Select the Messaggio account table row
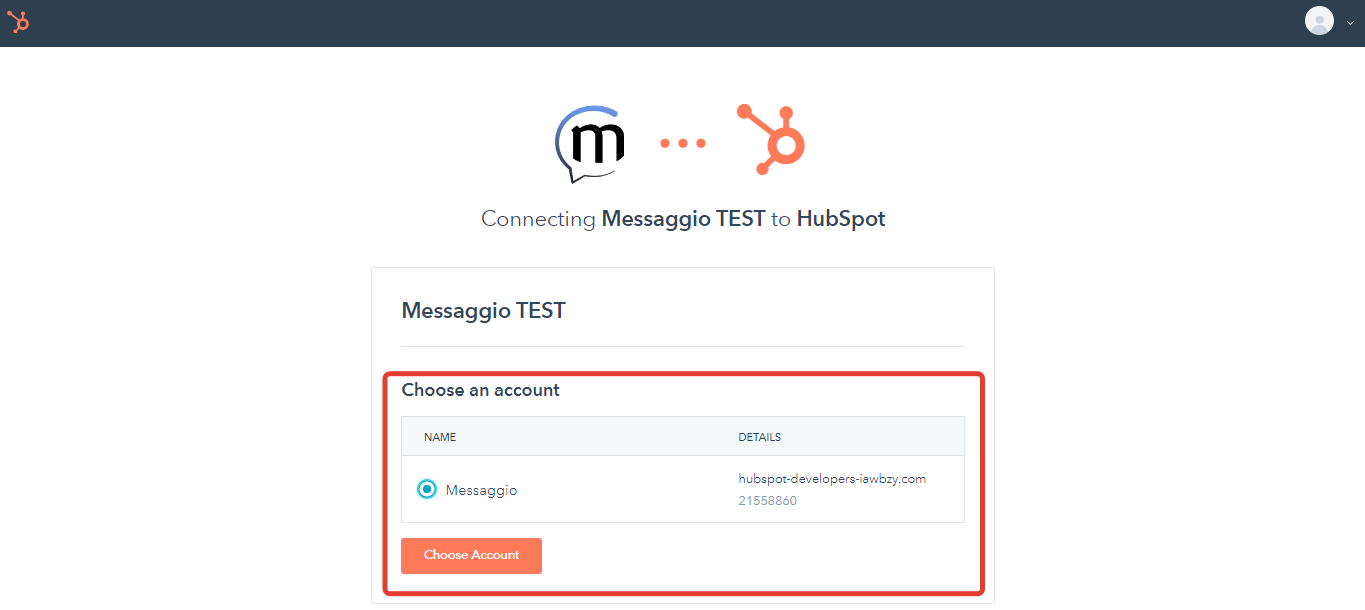Viewport: 1365px width, 610px height. [x=683, y=490]
